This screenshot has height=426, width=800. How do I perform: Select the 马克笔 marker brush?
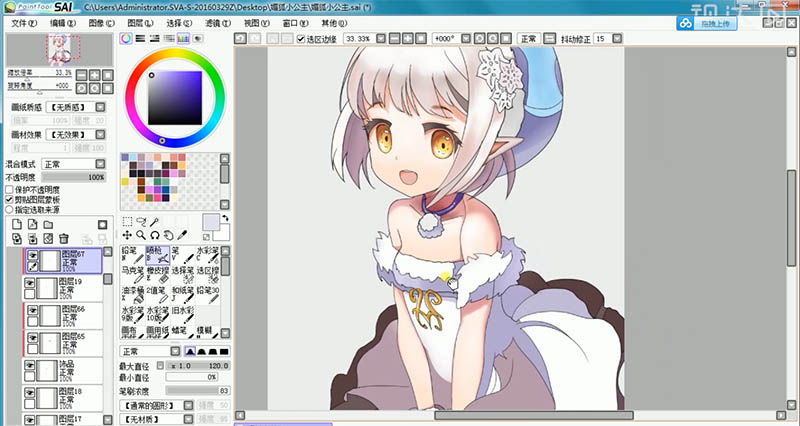[132, 274]
